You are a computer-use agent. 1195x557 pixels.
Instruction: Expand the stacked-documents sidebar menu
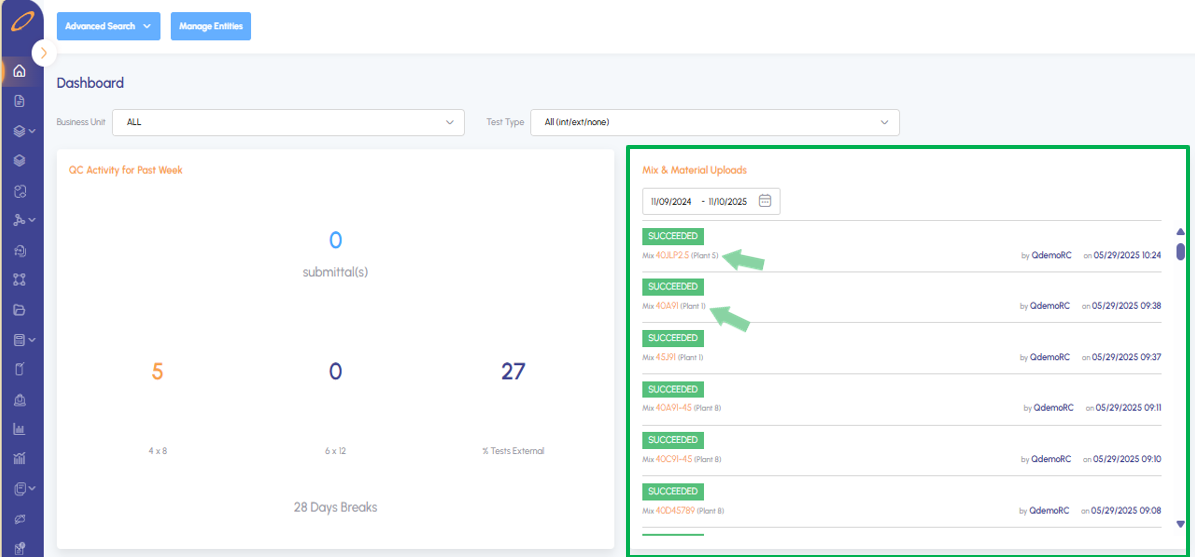coord(24,488)
